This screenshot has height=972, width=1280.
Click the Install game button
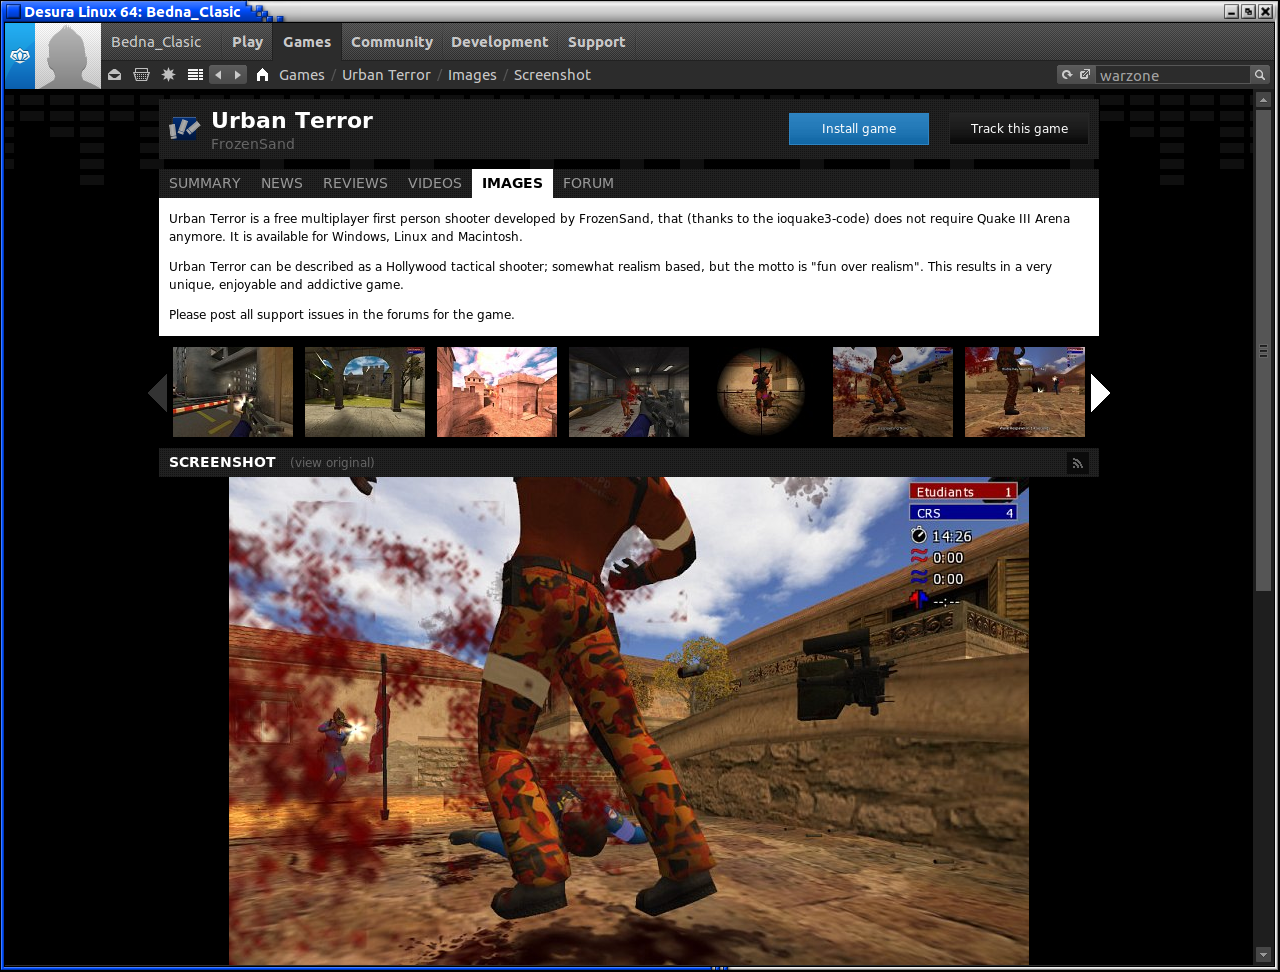click(x=859, y=129)
